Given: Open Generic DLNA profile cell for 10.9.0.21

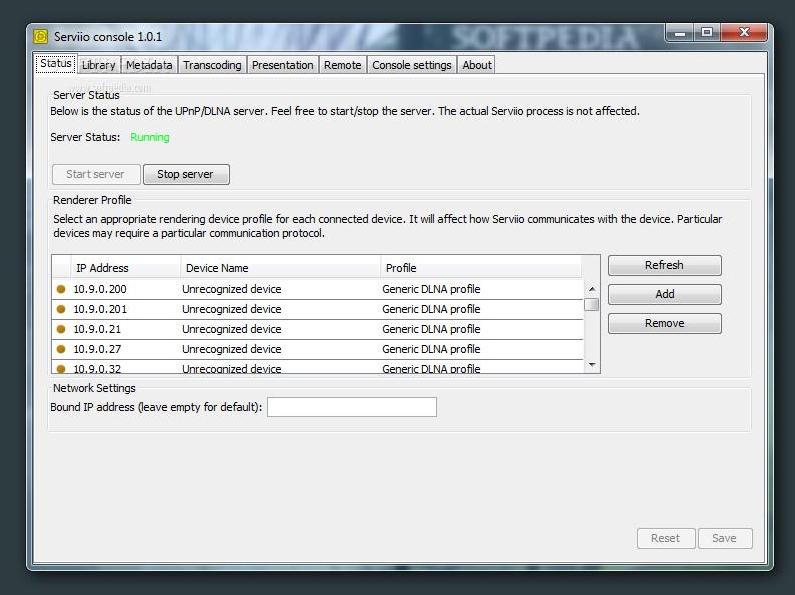Looking at the screenshot, I should tap(482, 329).
